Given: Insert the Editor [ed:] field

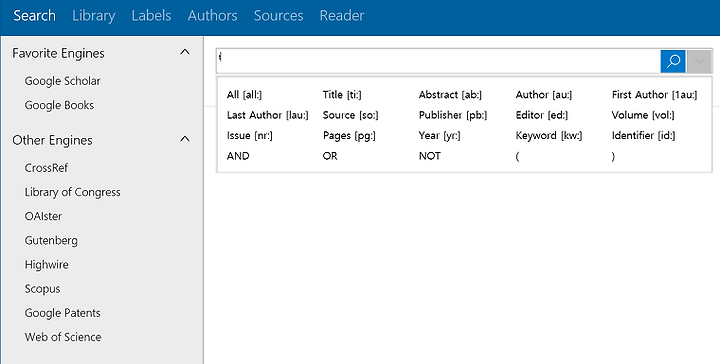Looking at the screenshot, I should coord(542,115).
